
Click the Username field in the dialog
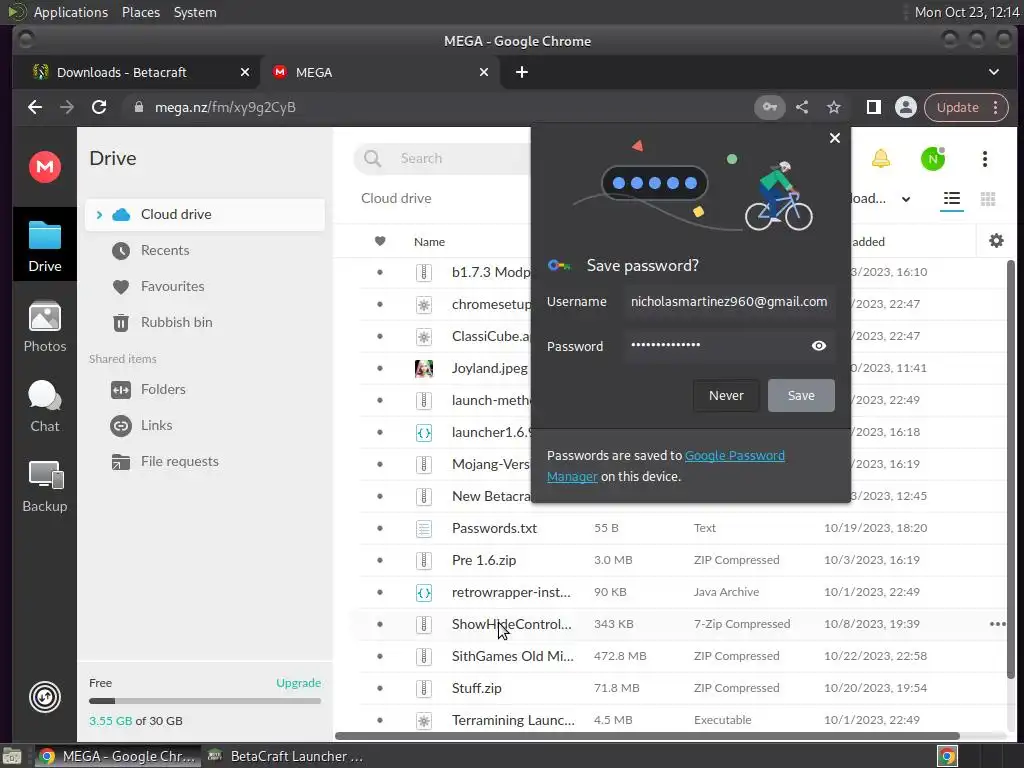[729, 302]
